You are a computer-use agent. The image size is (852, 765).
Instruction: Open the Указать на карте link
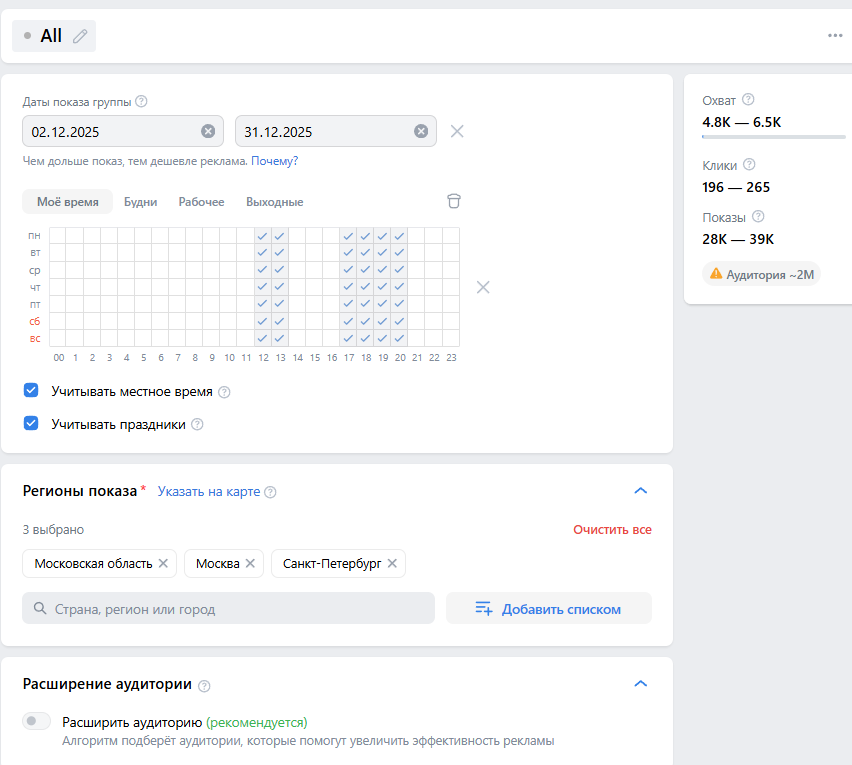(x=209, y=491)
